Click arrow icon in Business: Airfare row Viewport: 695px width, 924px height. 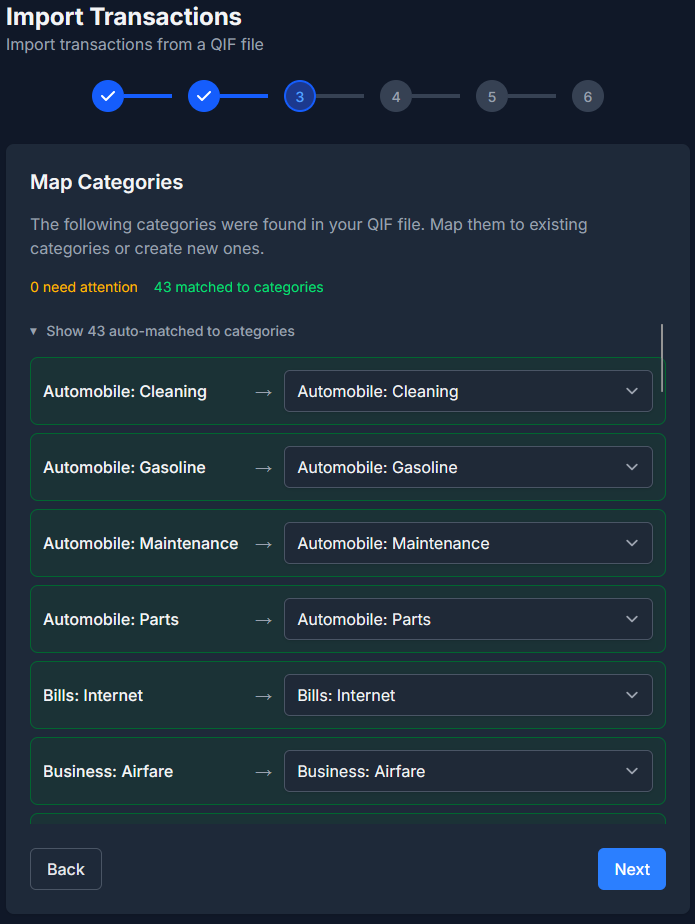pos(263,772)
